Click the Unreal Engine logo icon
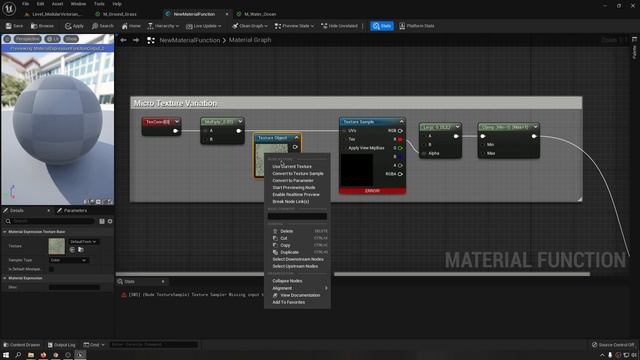The width and height of the screenshot is (640, 360). (9, 8)
